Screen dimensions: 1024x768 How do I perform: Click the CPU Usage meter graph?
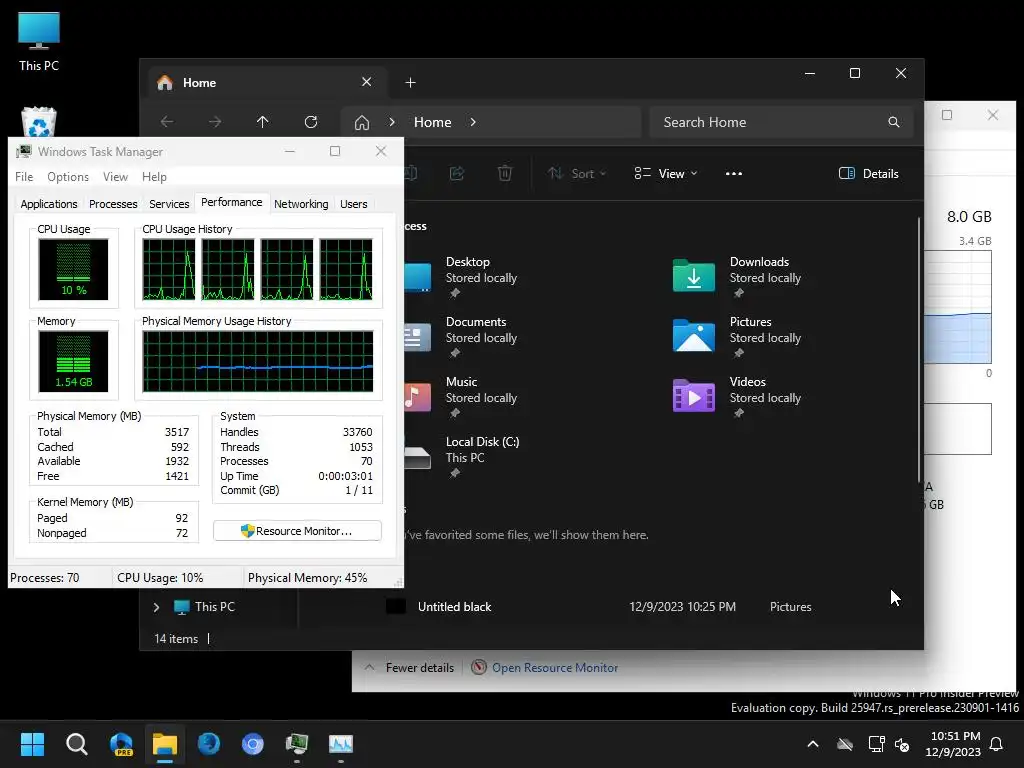click(x=73, y=269)
